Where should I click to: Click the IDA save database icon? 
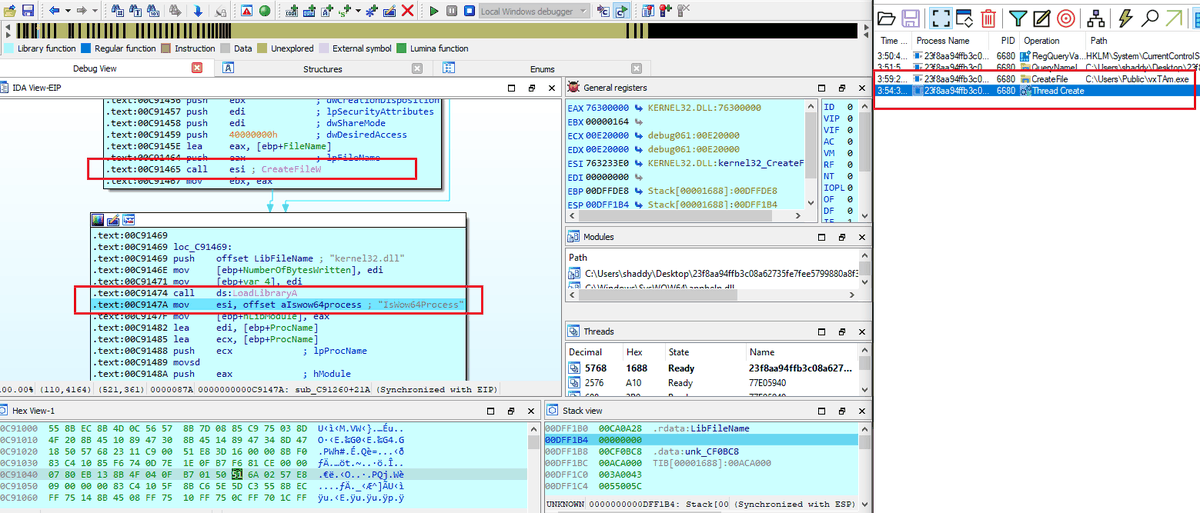tap(28, 10)
